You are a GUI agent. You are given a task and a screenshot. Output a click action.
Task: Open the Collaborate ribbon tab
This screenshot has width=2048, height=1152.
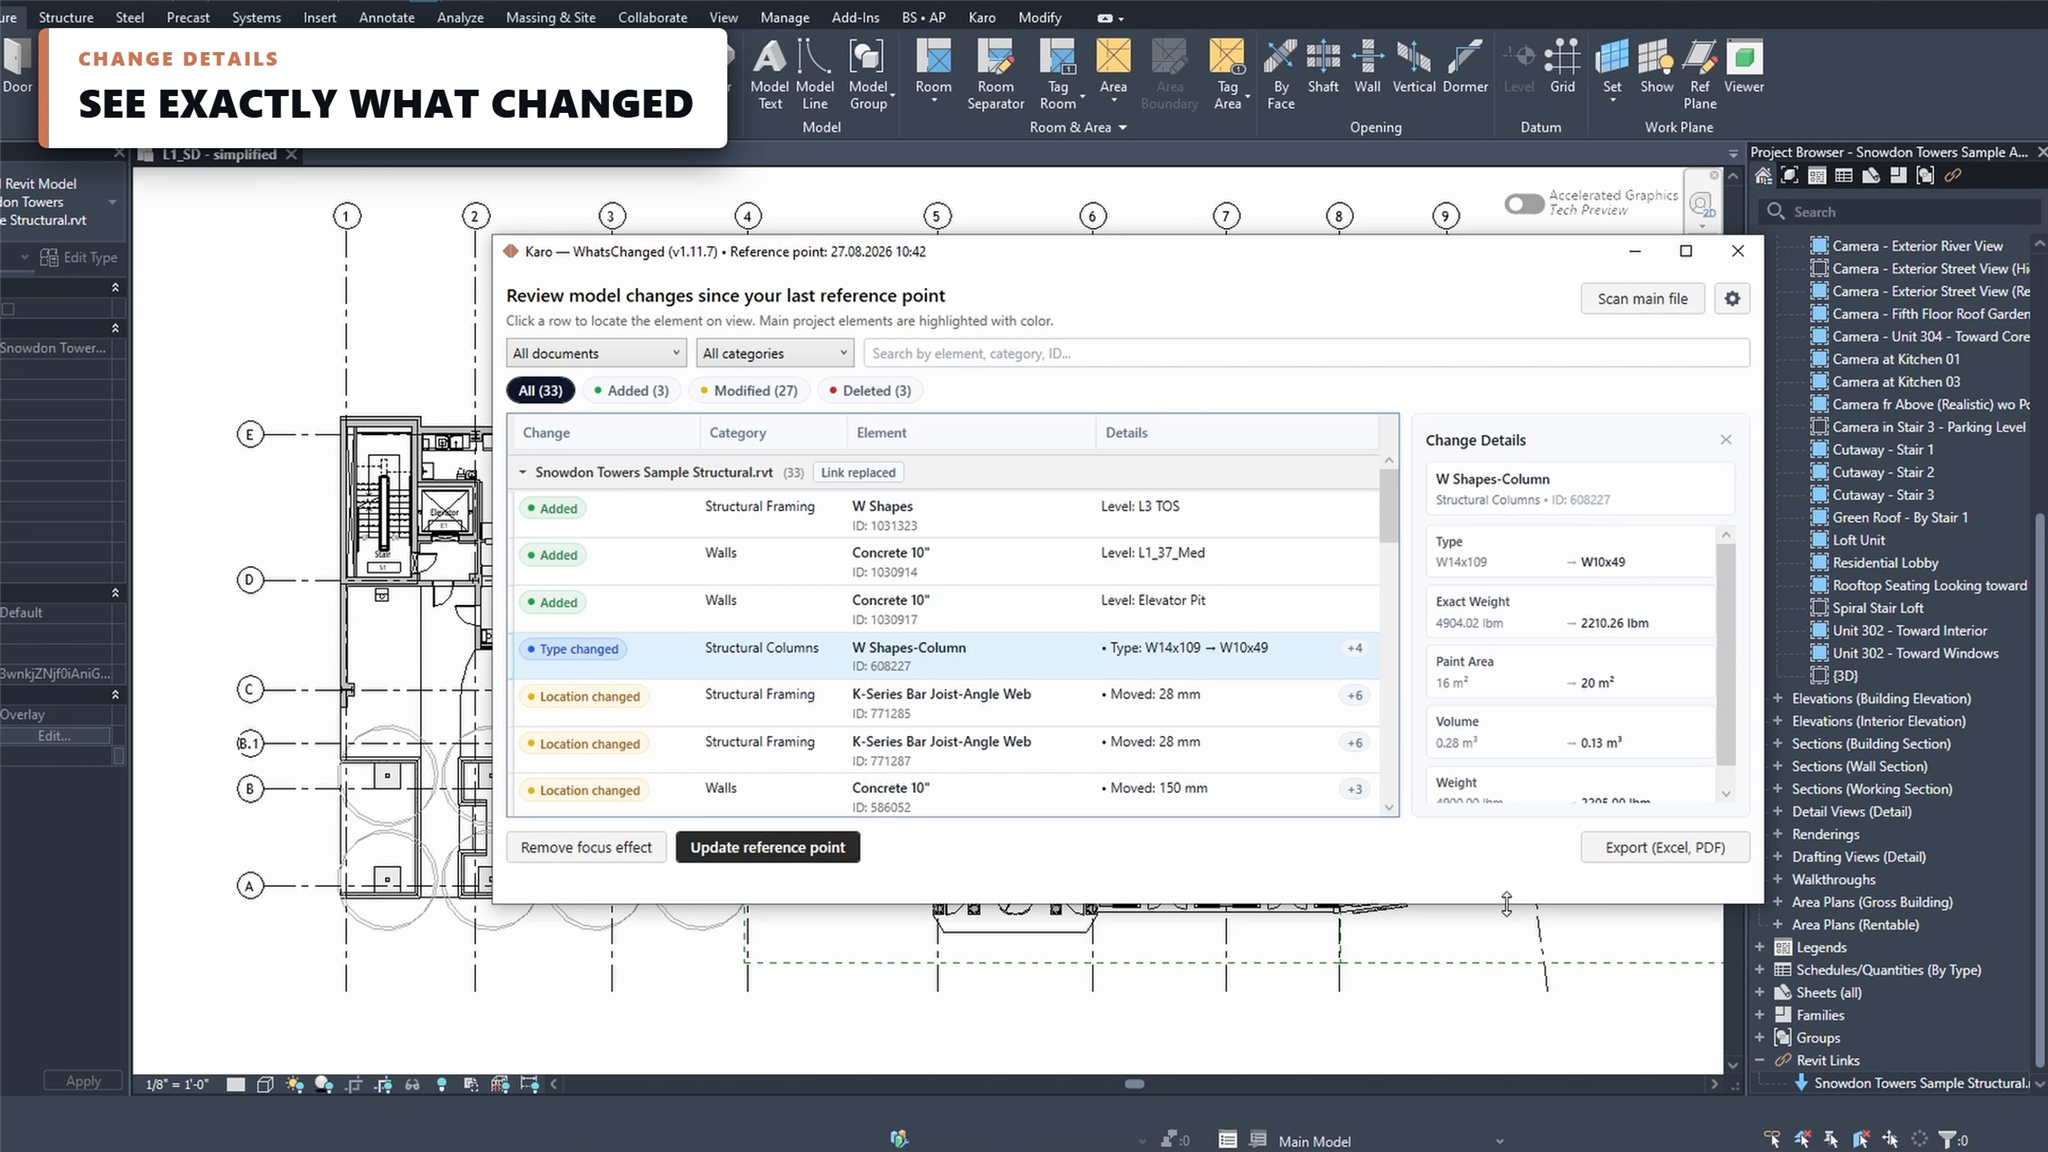point(652,17)
